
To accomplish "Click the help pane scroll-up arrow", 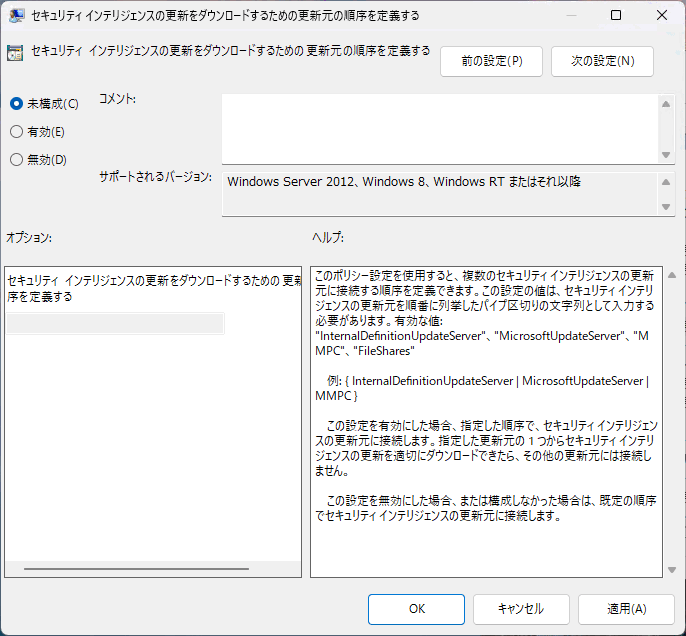I will 671,275.
